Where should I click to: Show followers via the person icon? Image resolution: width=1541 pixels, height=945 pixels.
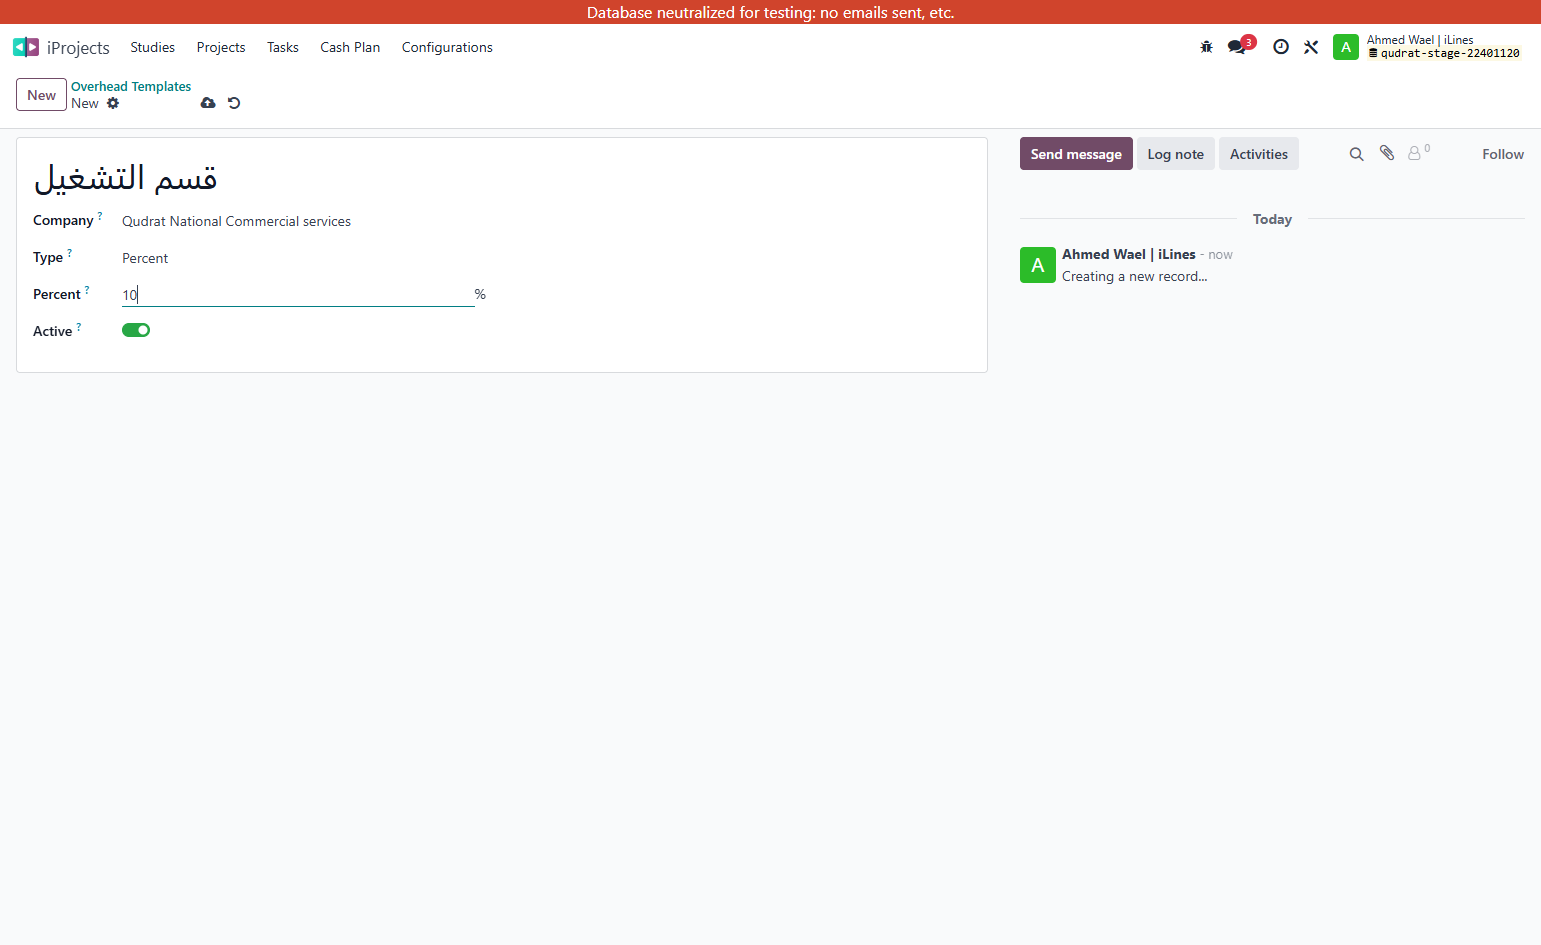1418,152
